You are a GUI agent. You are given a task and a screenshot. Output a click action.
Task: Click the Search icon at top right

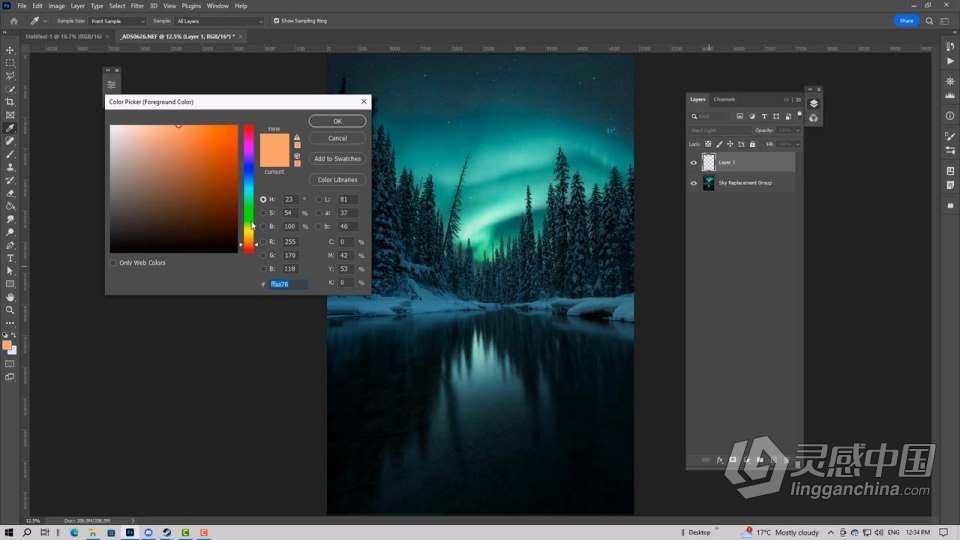point(929,20)
